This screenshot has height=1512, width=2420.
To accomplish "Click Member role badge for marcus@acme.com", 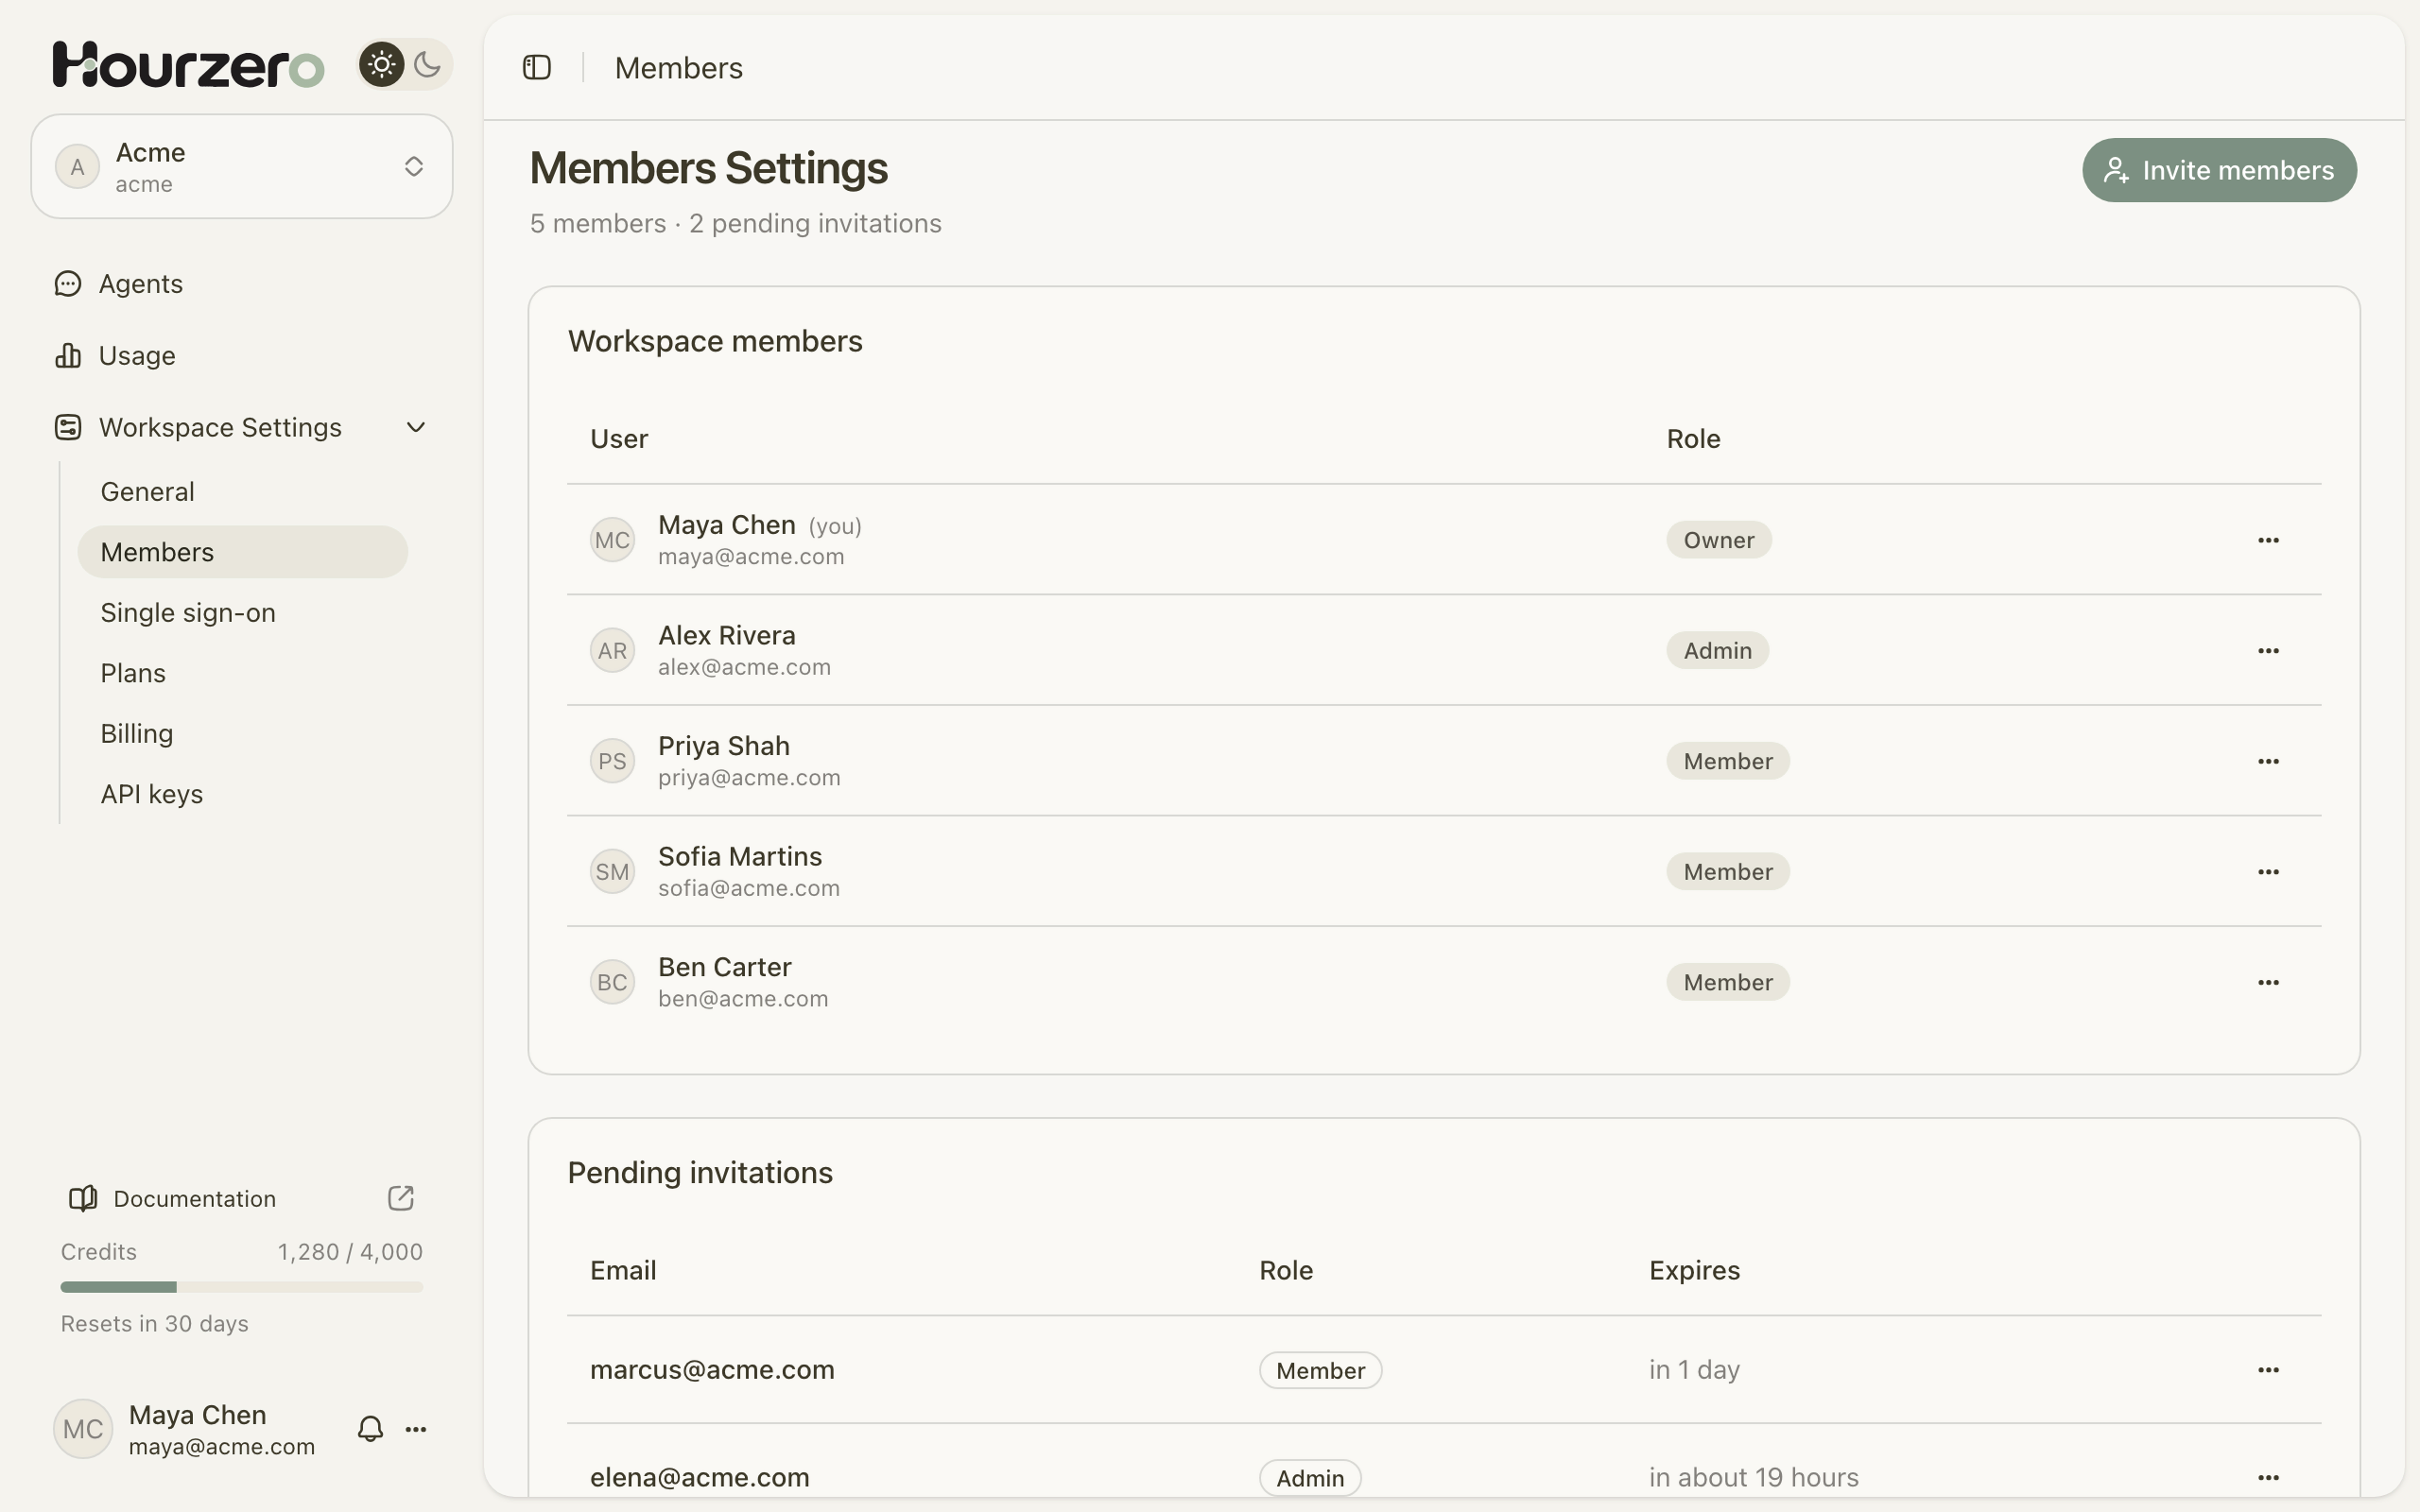I will click(1320, 1370).
